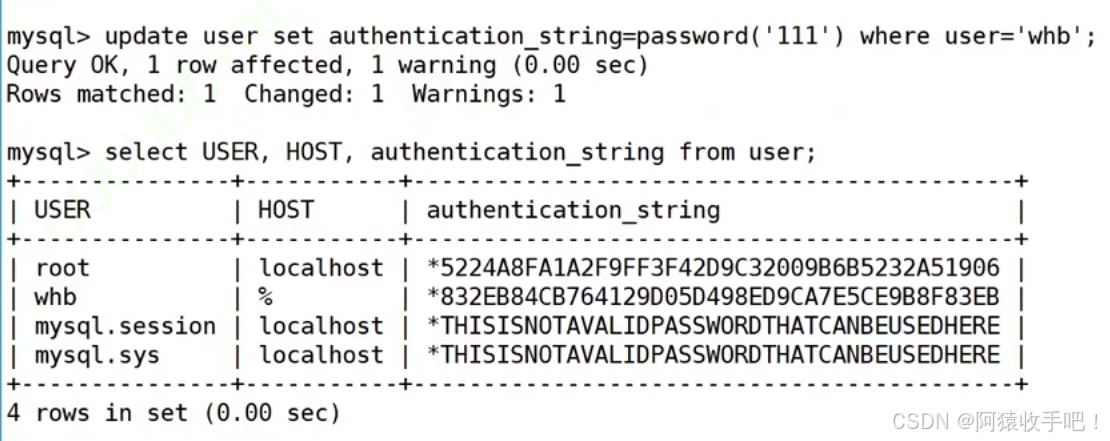
Task: Click mysql.session's THISISNOTAVALIDPASSWORD string
Action: 714,326
